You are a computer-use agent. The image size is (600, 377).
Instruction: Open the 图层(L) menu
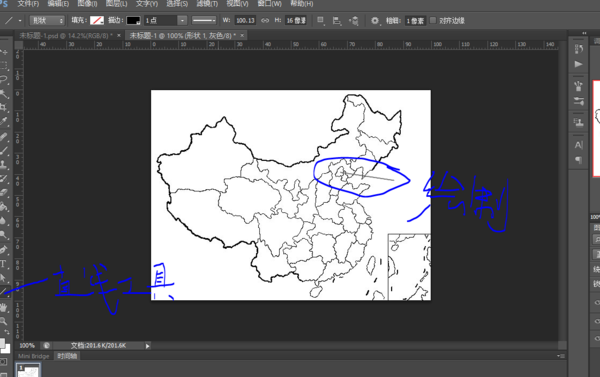pos(117,4)
